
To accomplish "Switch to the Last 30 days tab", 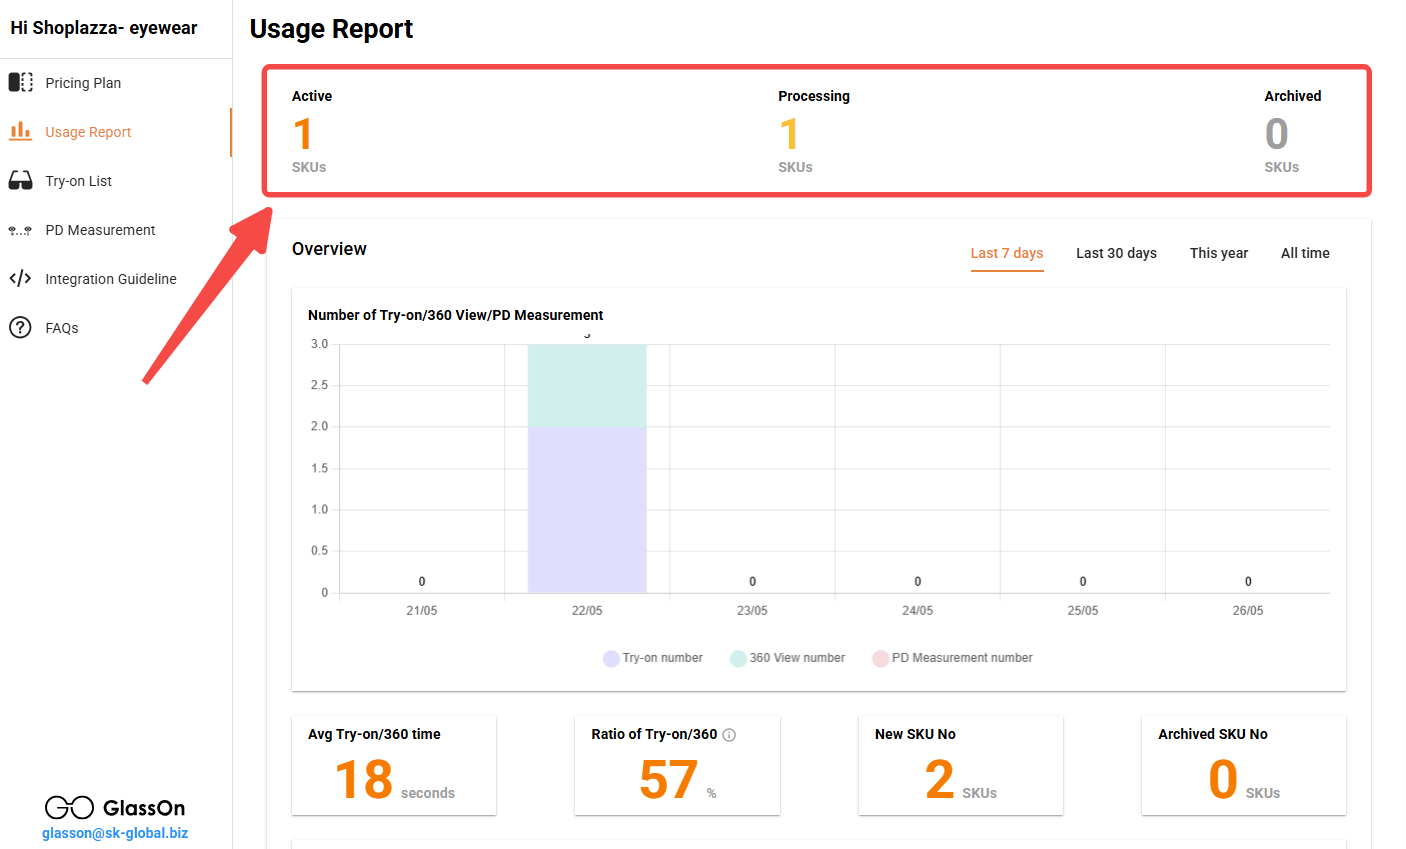I will (x=1116, y=253).
